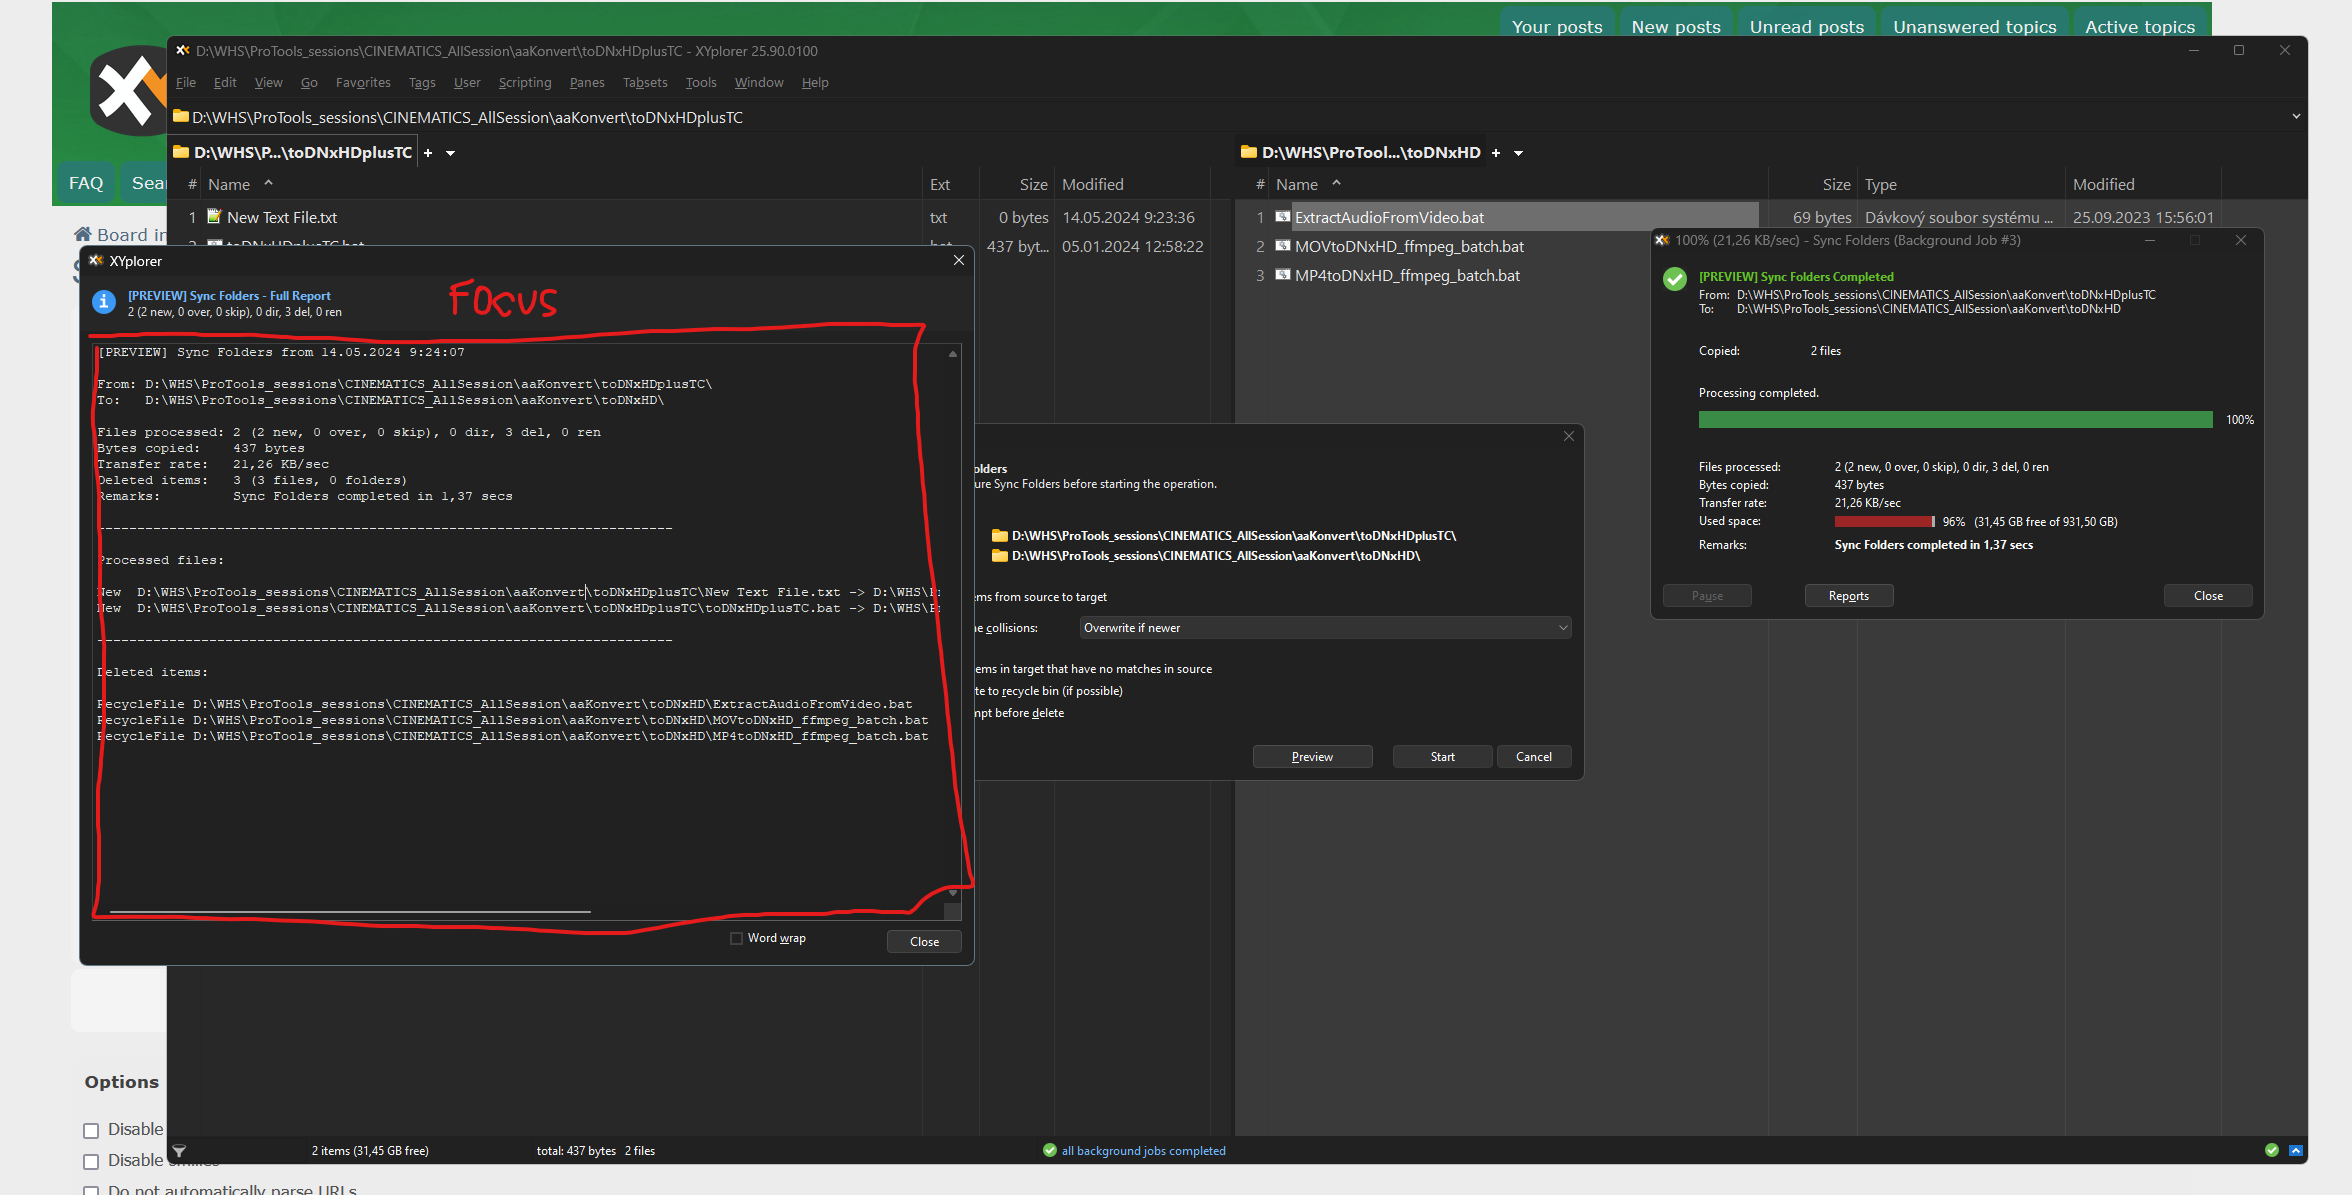The image size is (2352, 1195).
Task: Open the left pane tab list dropdown arrow
Action: pyautogui.click(x=451, y=153)
